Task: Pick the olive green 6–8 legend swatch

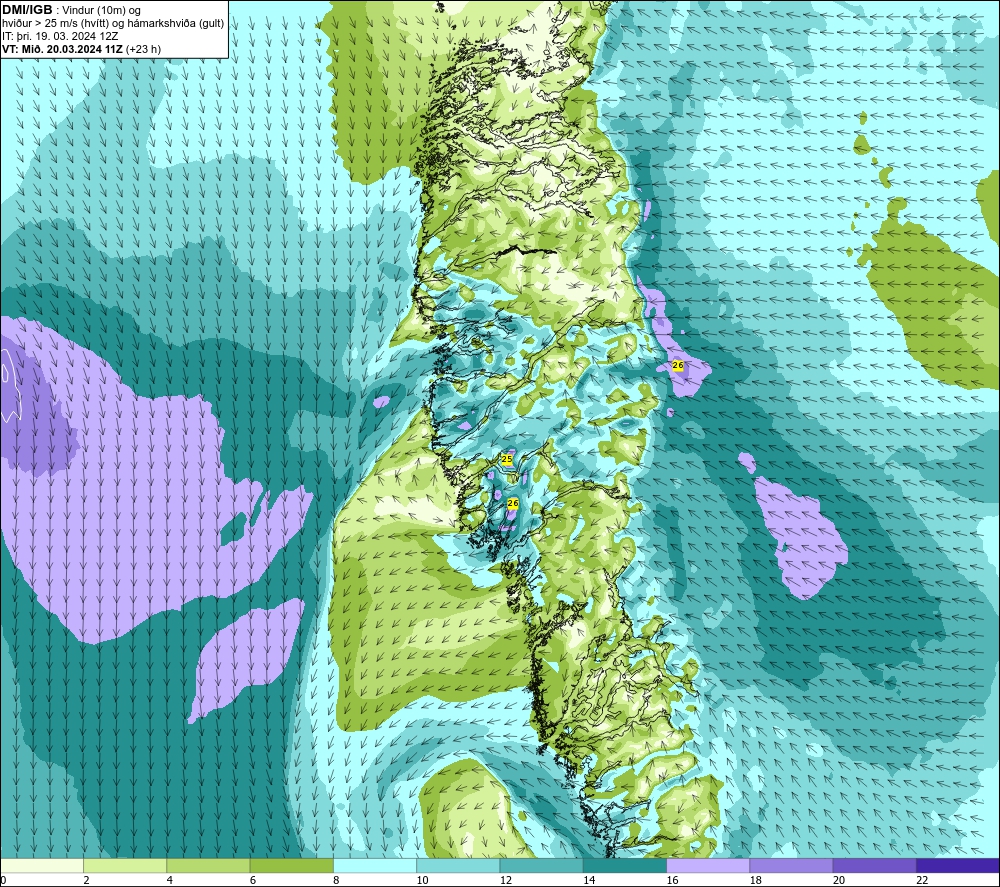Action: click(291, 865)
